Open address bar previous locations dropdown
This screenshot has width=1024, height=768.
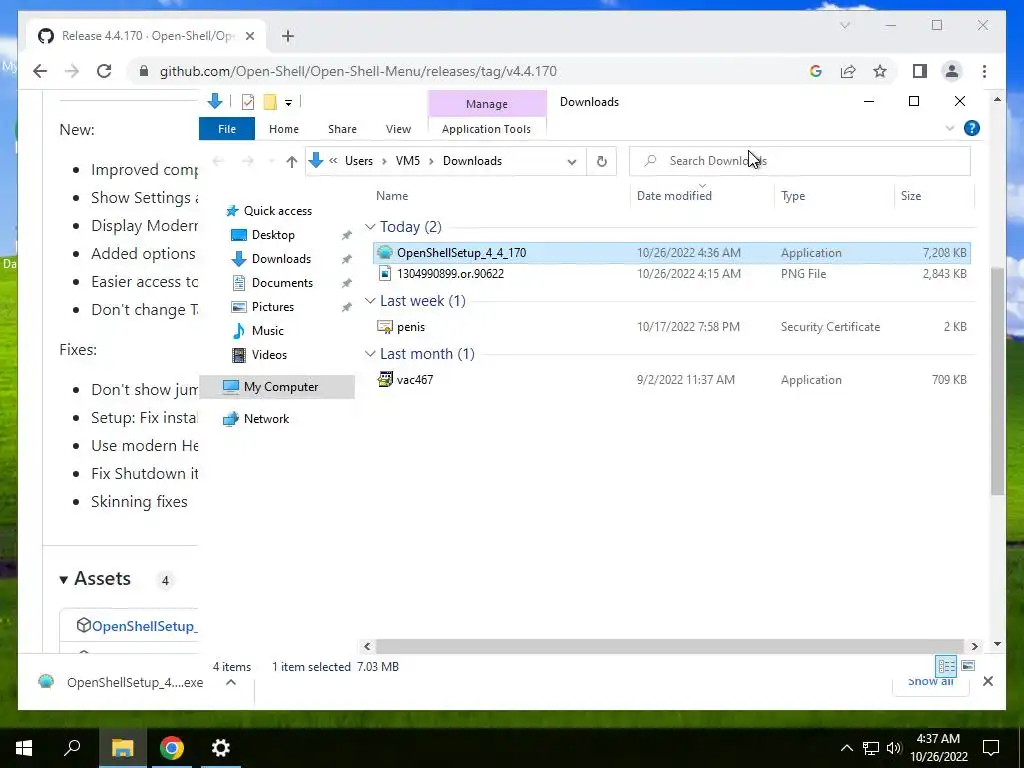pyautogui.click(x=571, y=161)
